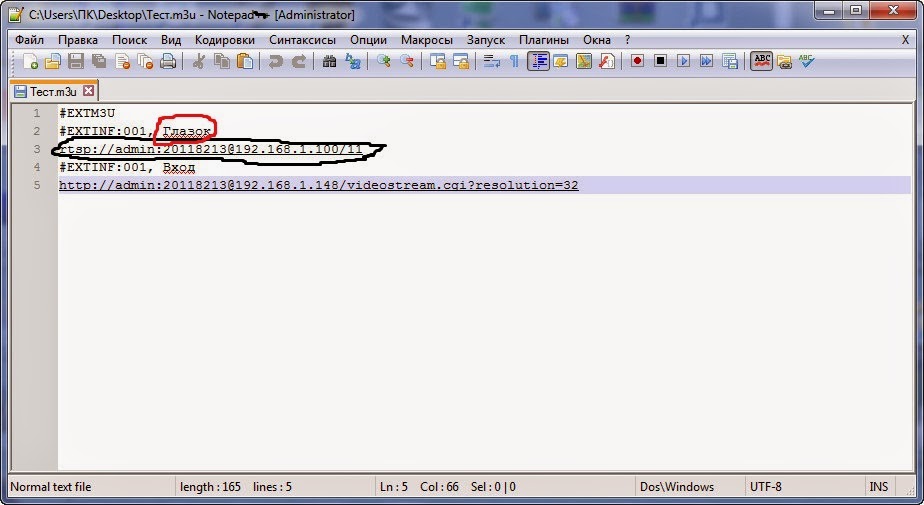Play back recorded macro icon
The width and height of the screenshot is (924, 505).
pos(683,61)
